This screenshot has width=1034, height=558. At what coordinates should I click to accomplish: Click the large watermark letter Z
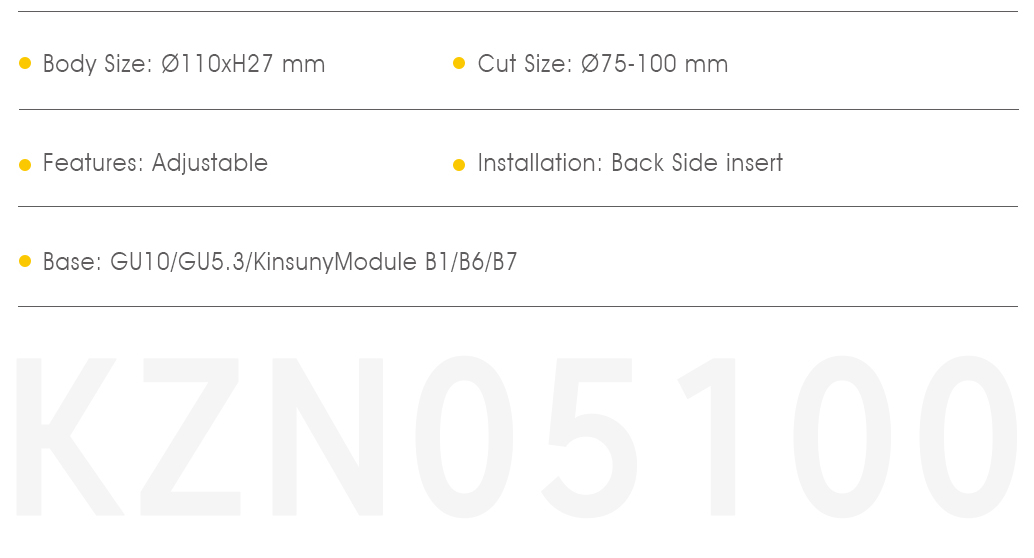coord(191,437)
